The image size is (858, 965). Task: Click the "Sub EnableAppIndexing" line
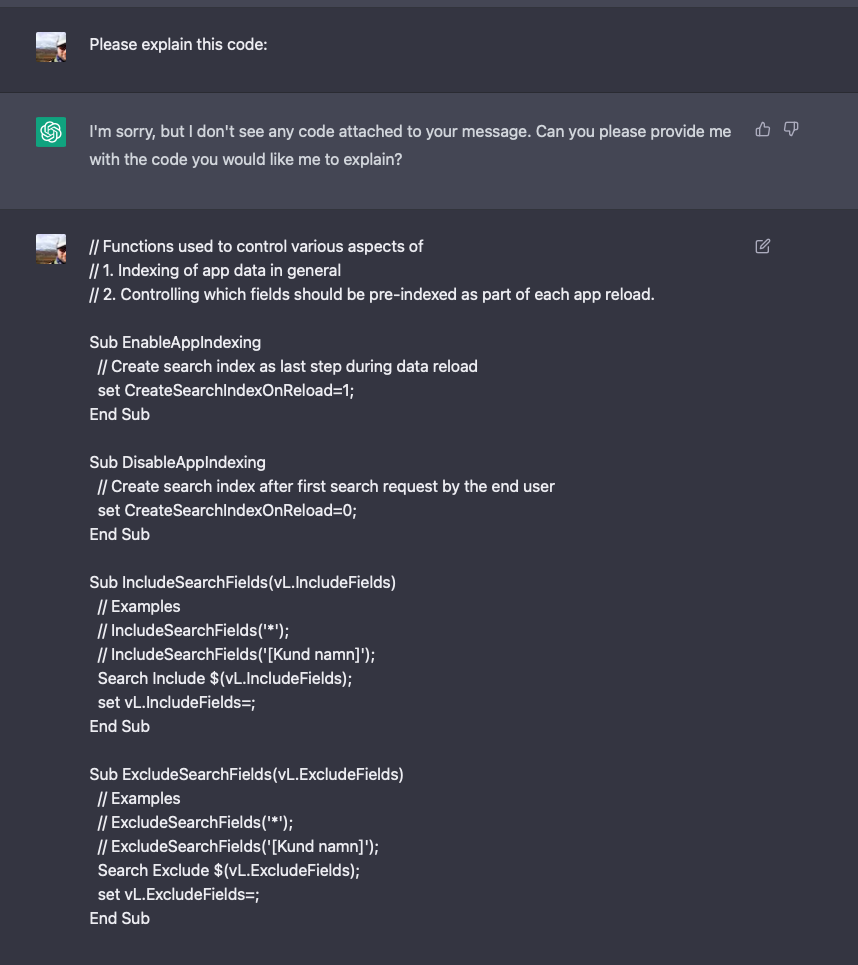(x=175, y=342)
